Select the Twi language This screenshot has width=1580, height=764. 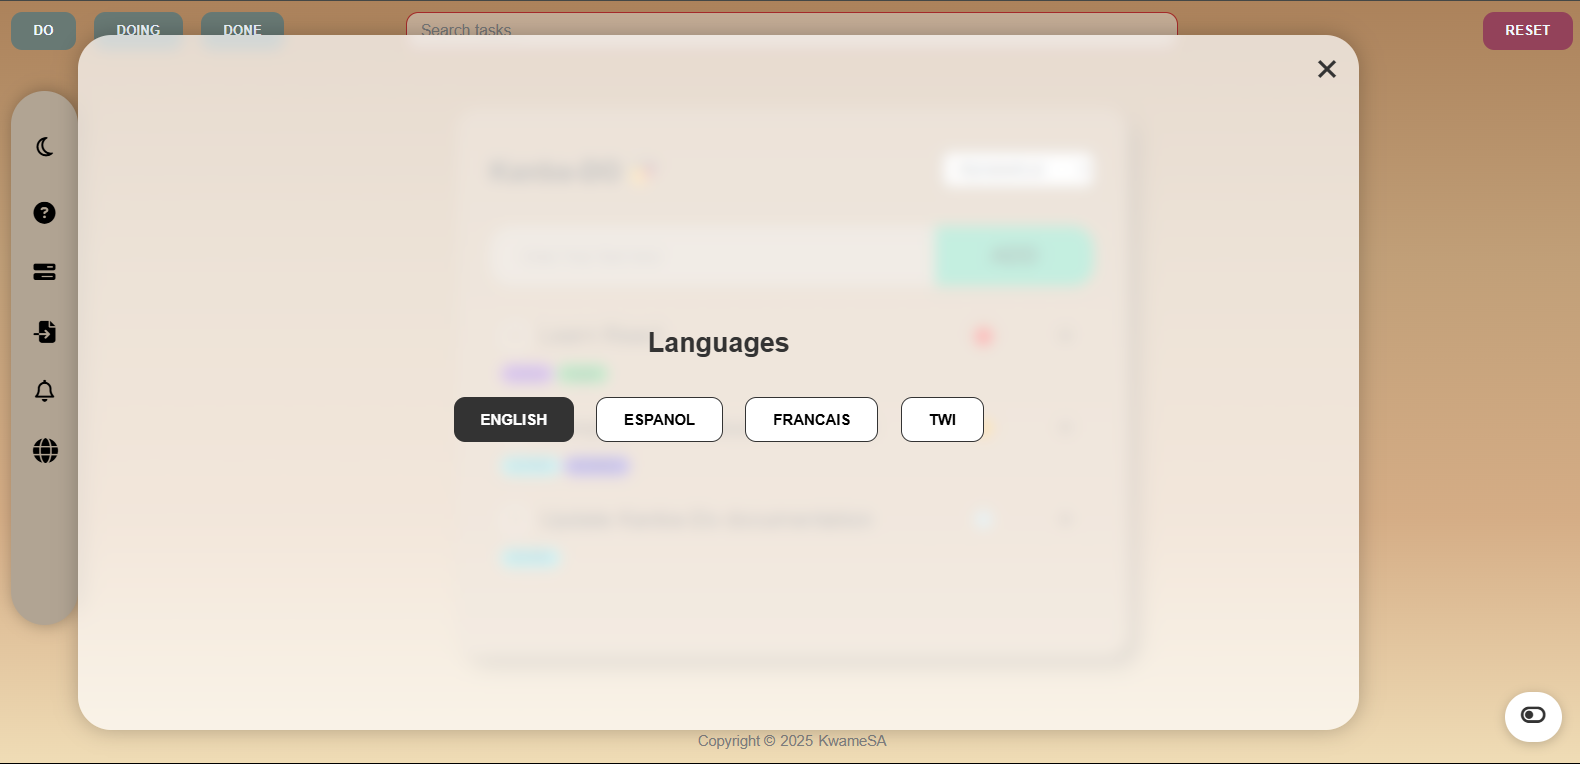click(942, 419)
